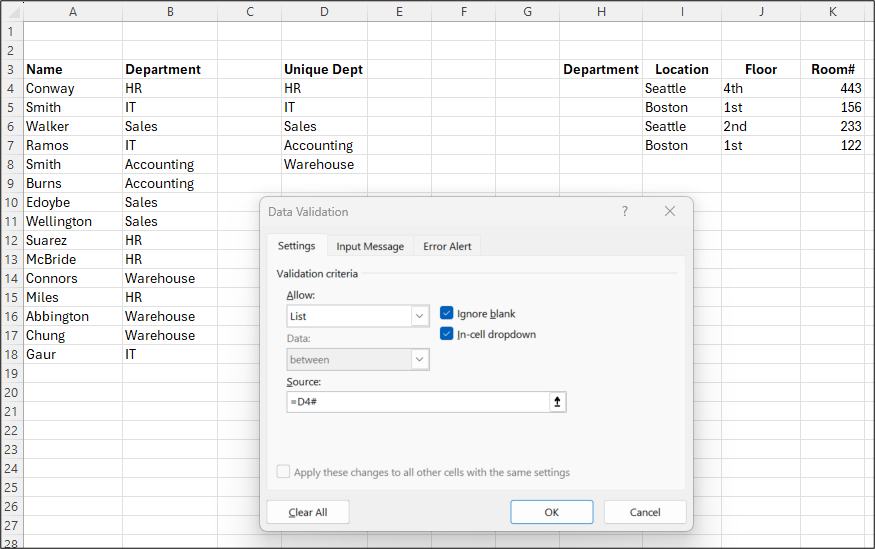Image resolution: width=875 pixels, height=549 pixels.
Task: Click the cell containing Ramos
Action: [x=73, y=146]
